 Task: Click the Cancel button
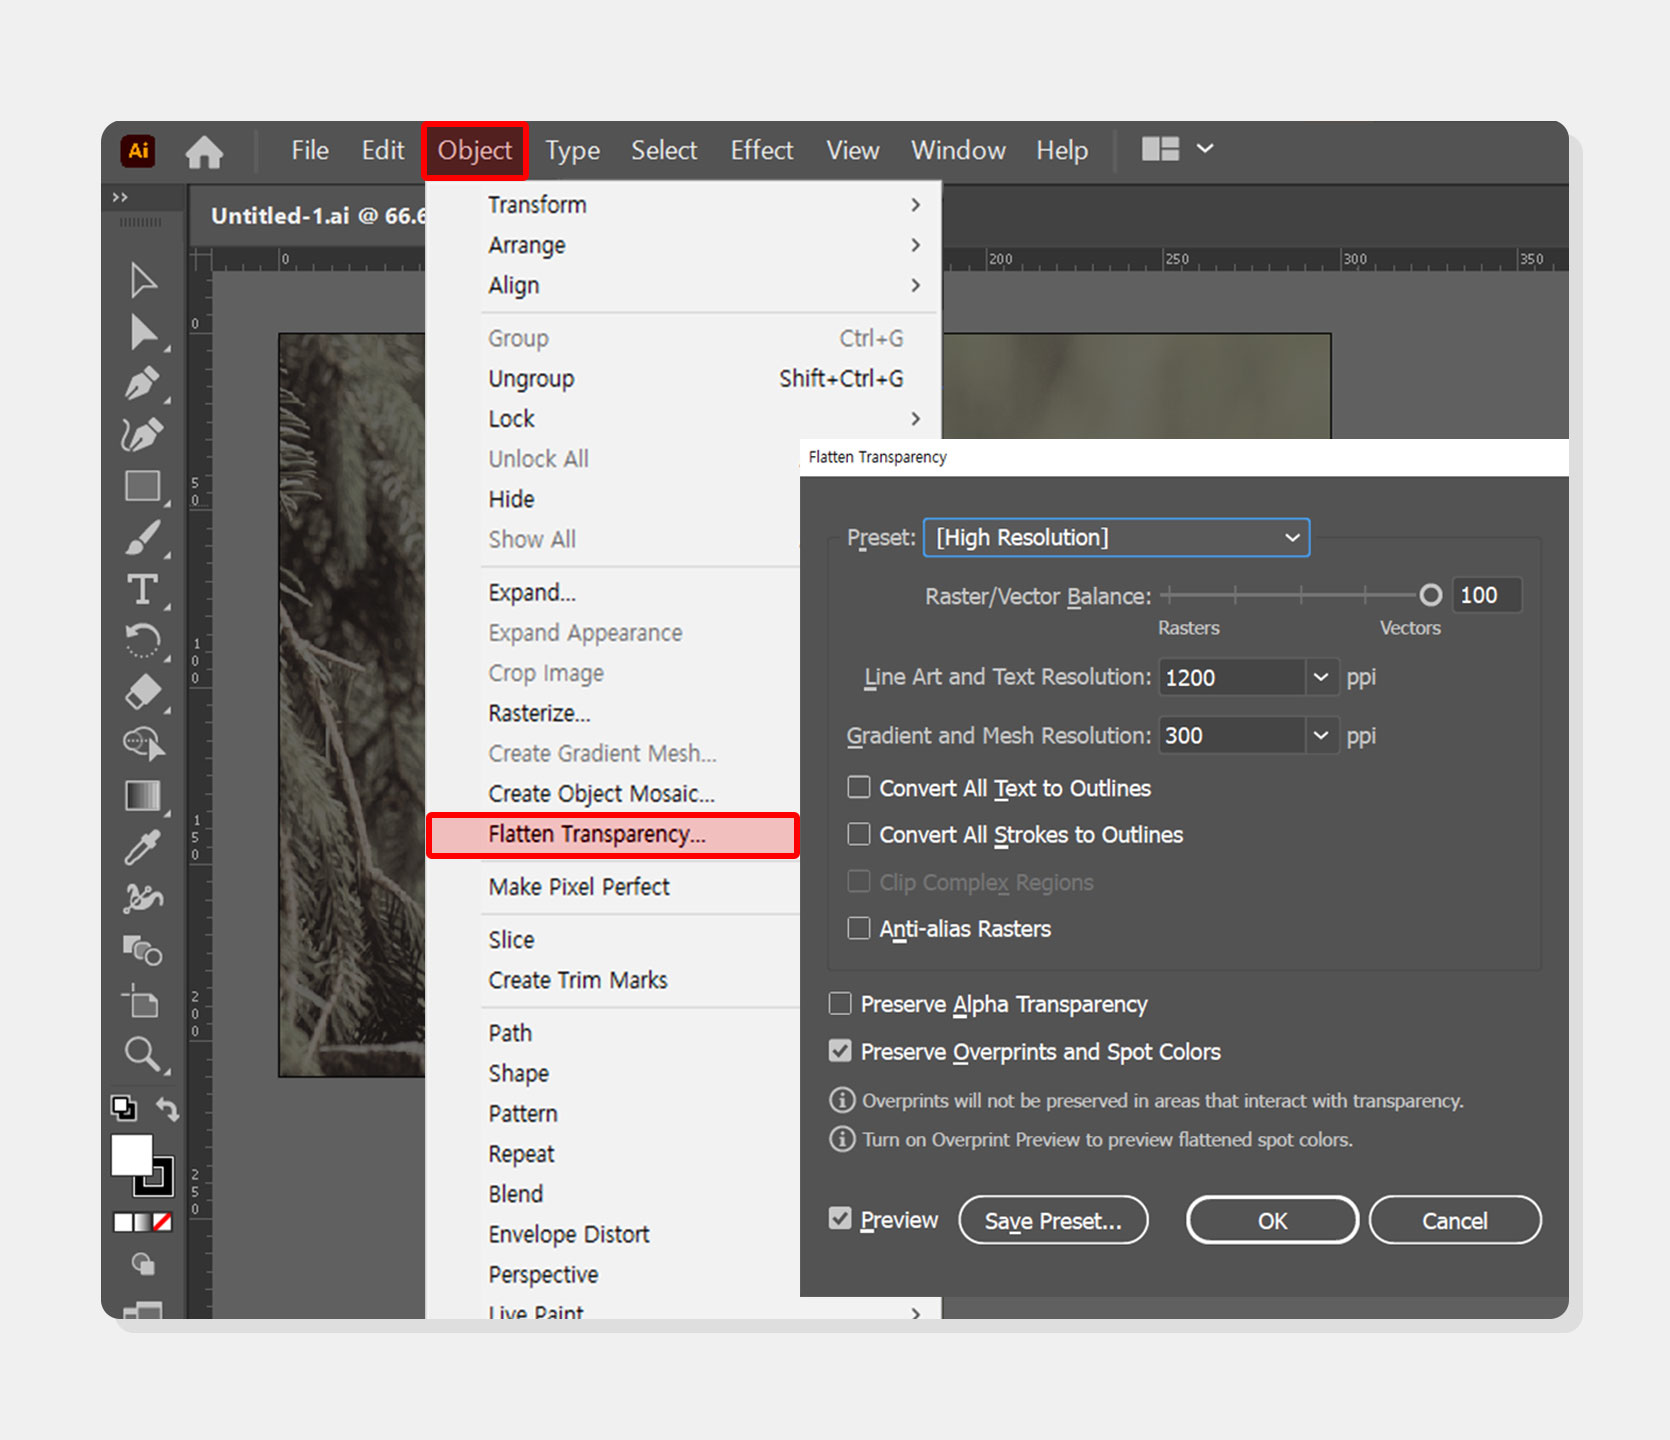click(x=1455, y=1220)
